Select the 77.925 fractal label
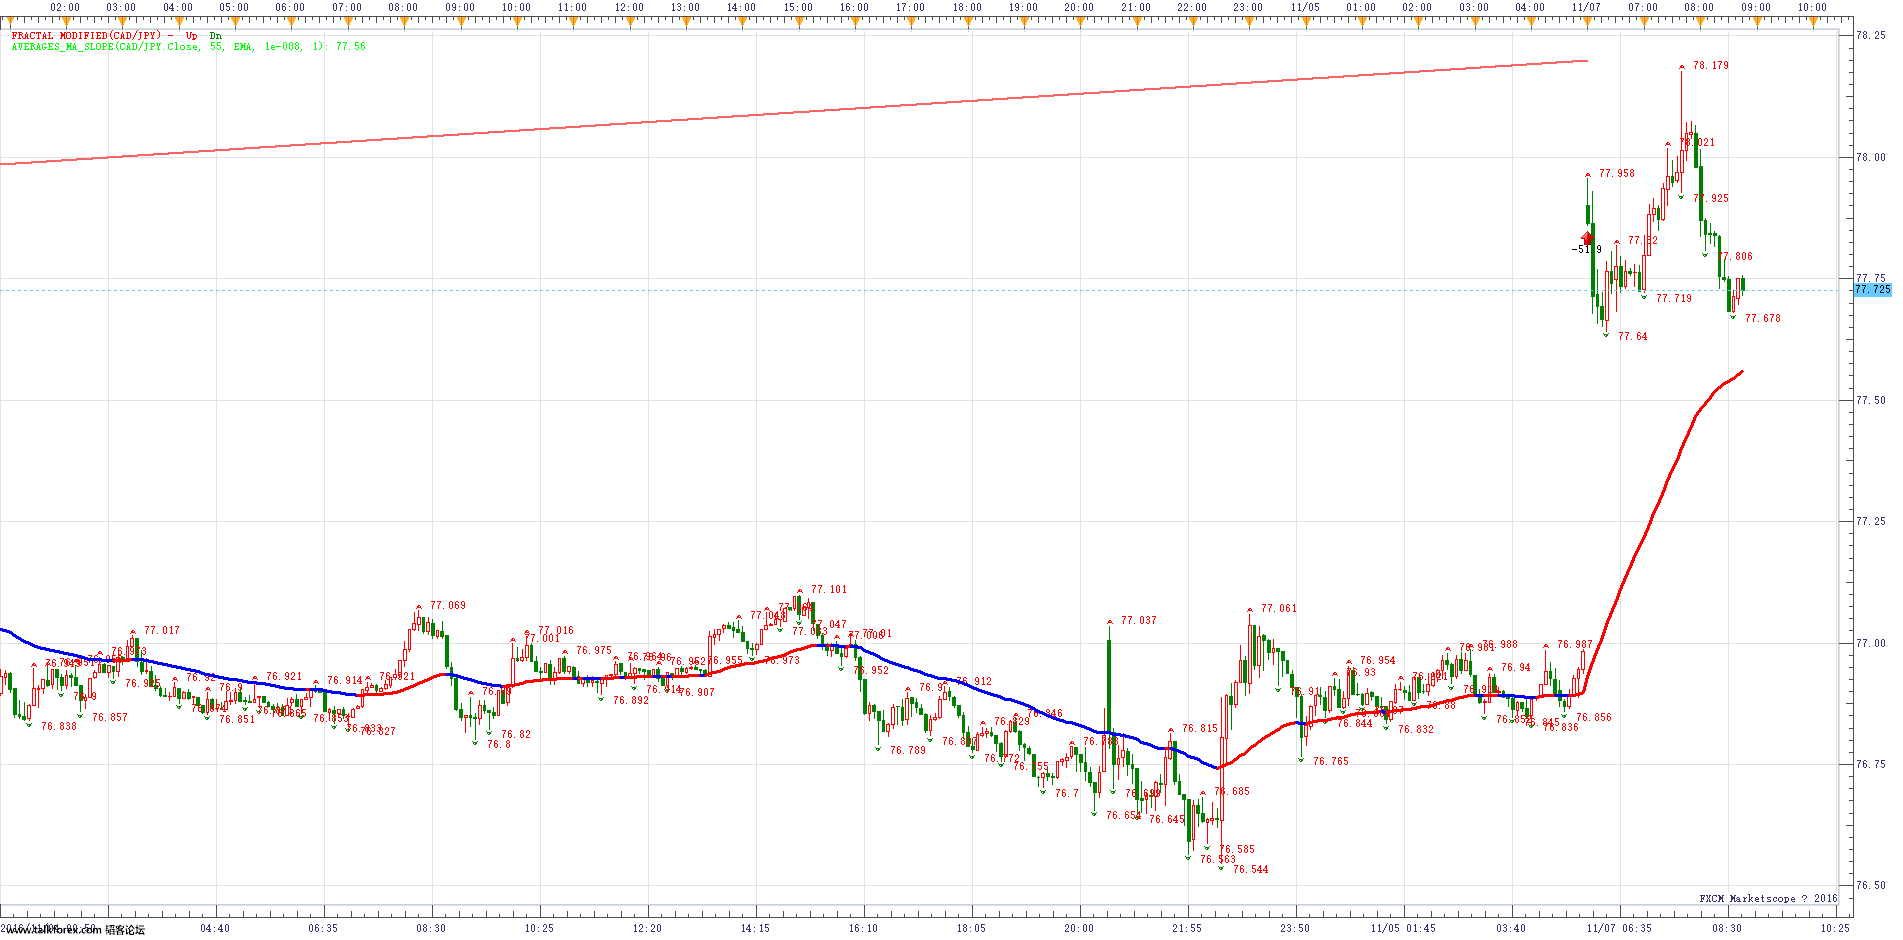The width and height of the screenshot is (1903, 940). pos(1712,199)
